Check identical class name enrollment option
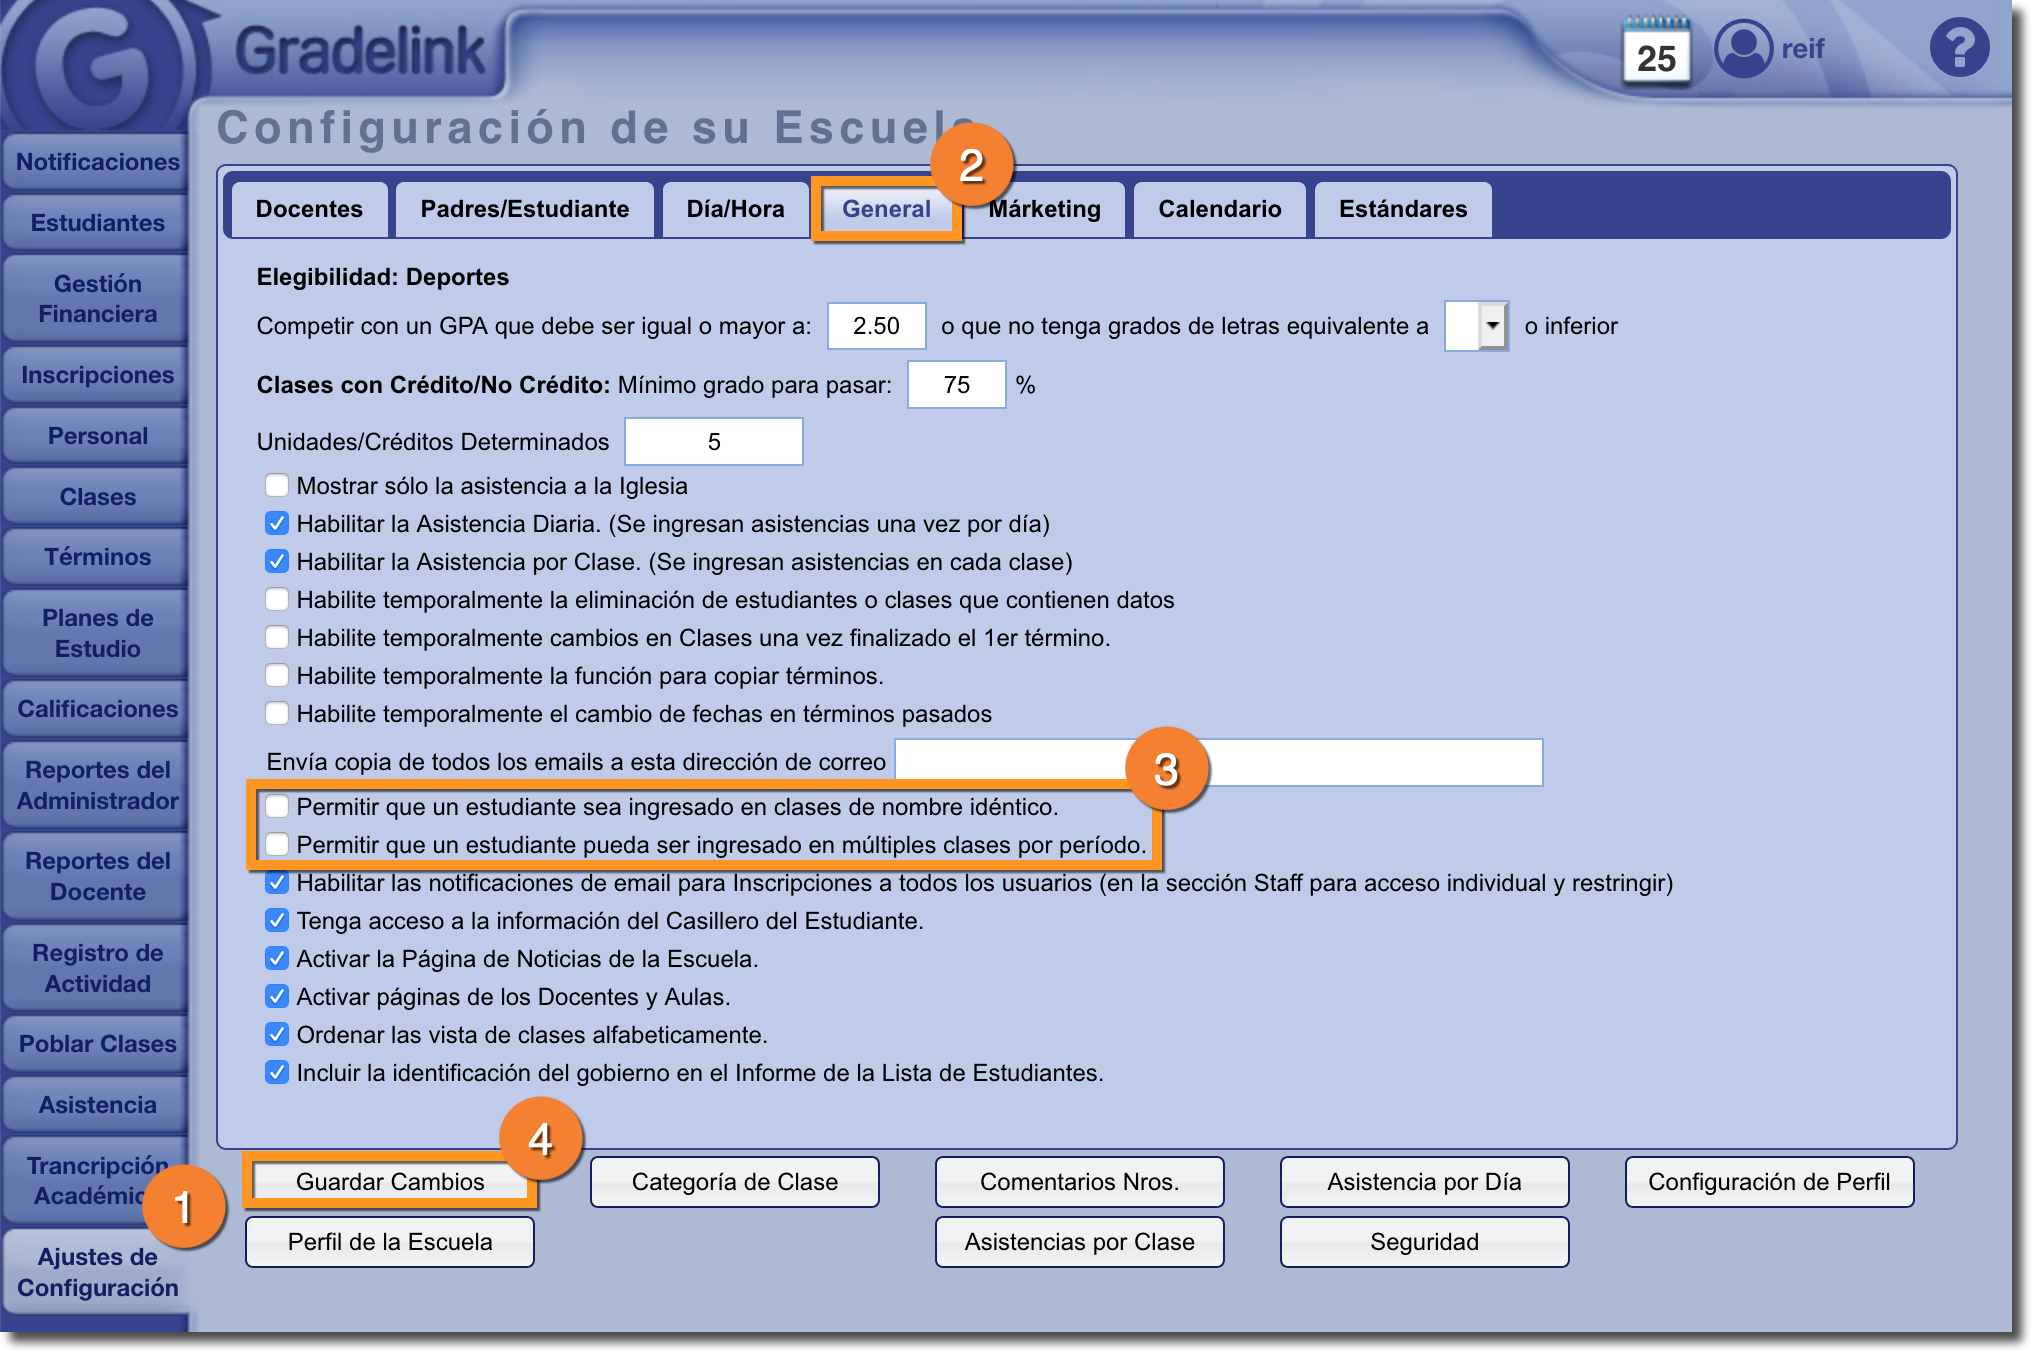The width and height of the screenshot is (2032, 1352). click(x=277, y=807)
